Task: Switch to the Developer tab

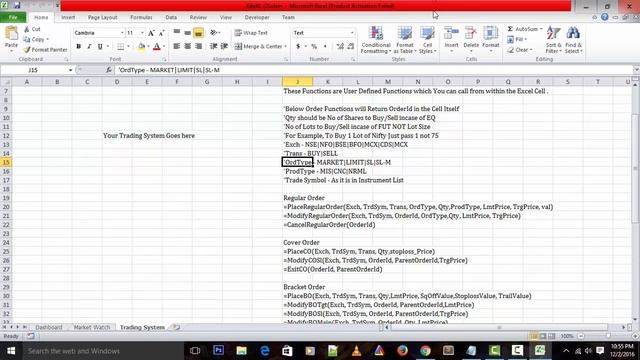Action: point(257,18)
